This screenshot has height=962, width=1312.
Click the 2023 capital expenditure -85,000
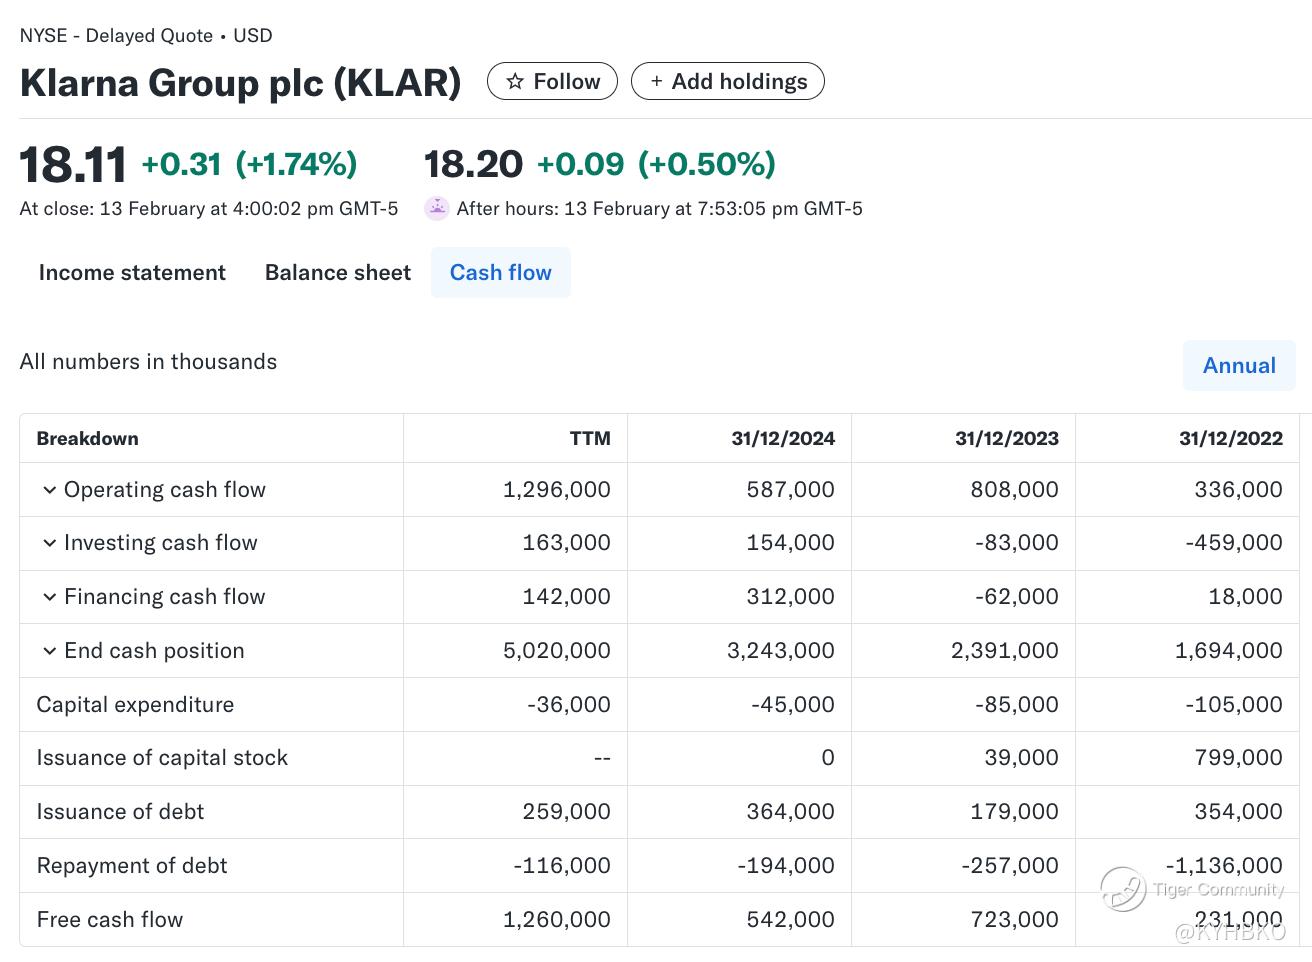point(1017,705)
